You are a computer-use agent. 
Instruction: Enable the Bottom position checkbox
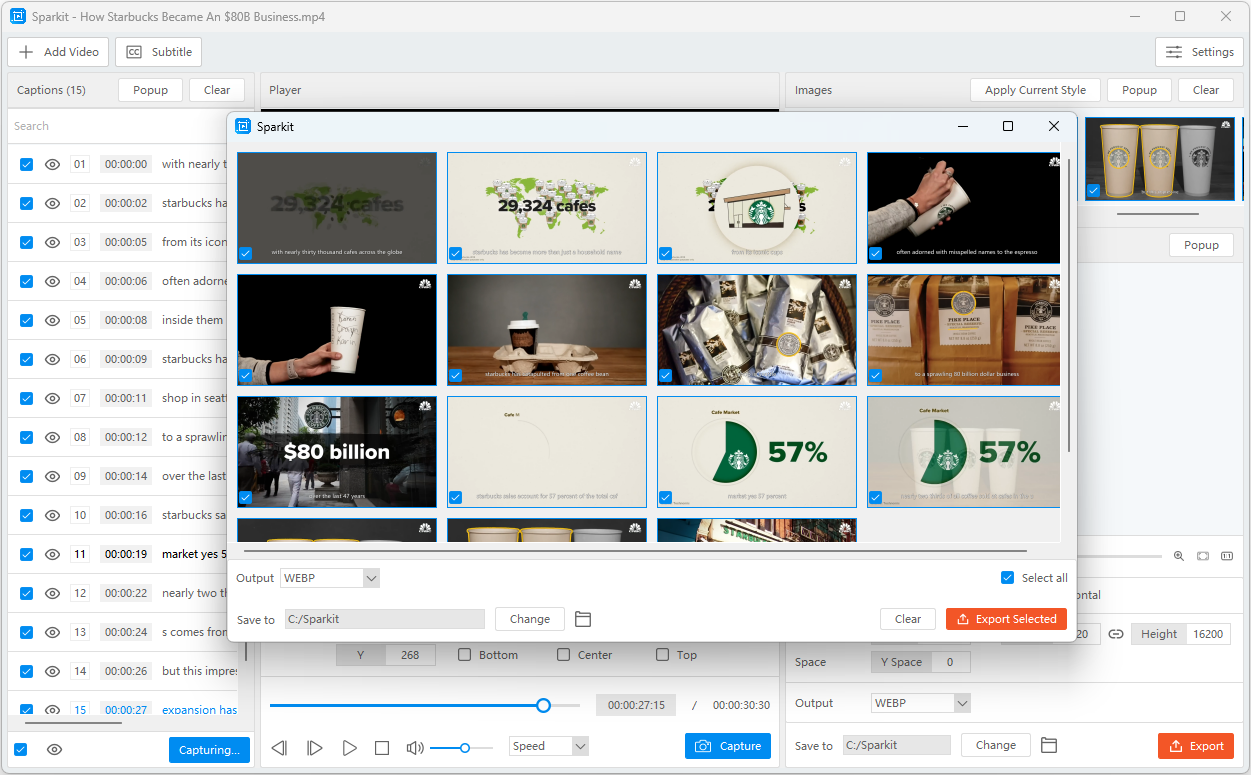[464, 655]
